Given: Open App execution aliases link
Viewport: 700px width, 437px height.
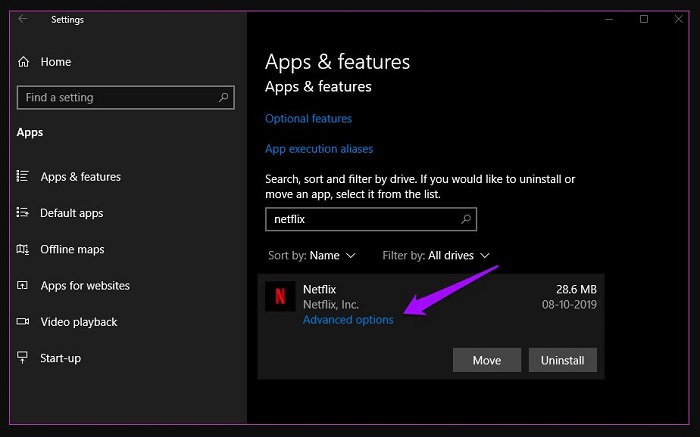Looking at the screenshot, I should pos(319,149).
